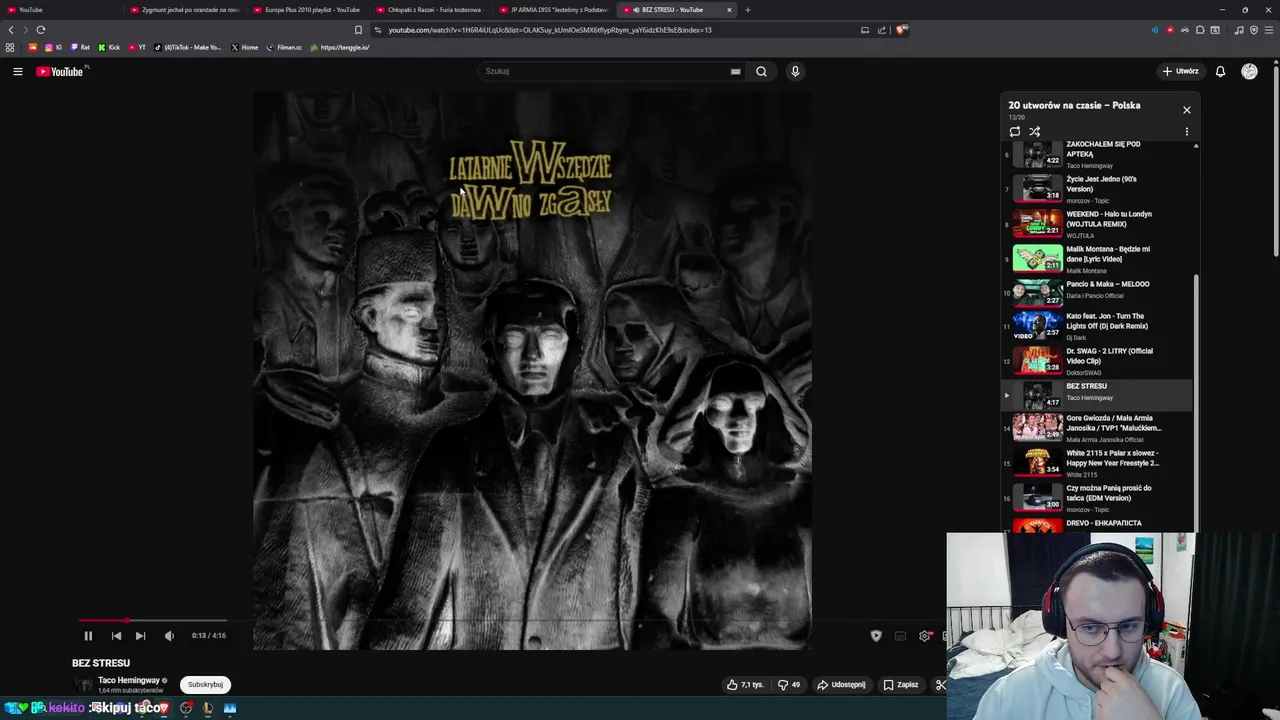Screen dimensions: 1280x720
Task: Skip to previous track in playlist
Action: (x=116, y=636)
